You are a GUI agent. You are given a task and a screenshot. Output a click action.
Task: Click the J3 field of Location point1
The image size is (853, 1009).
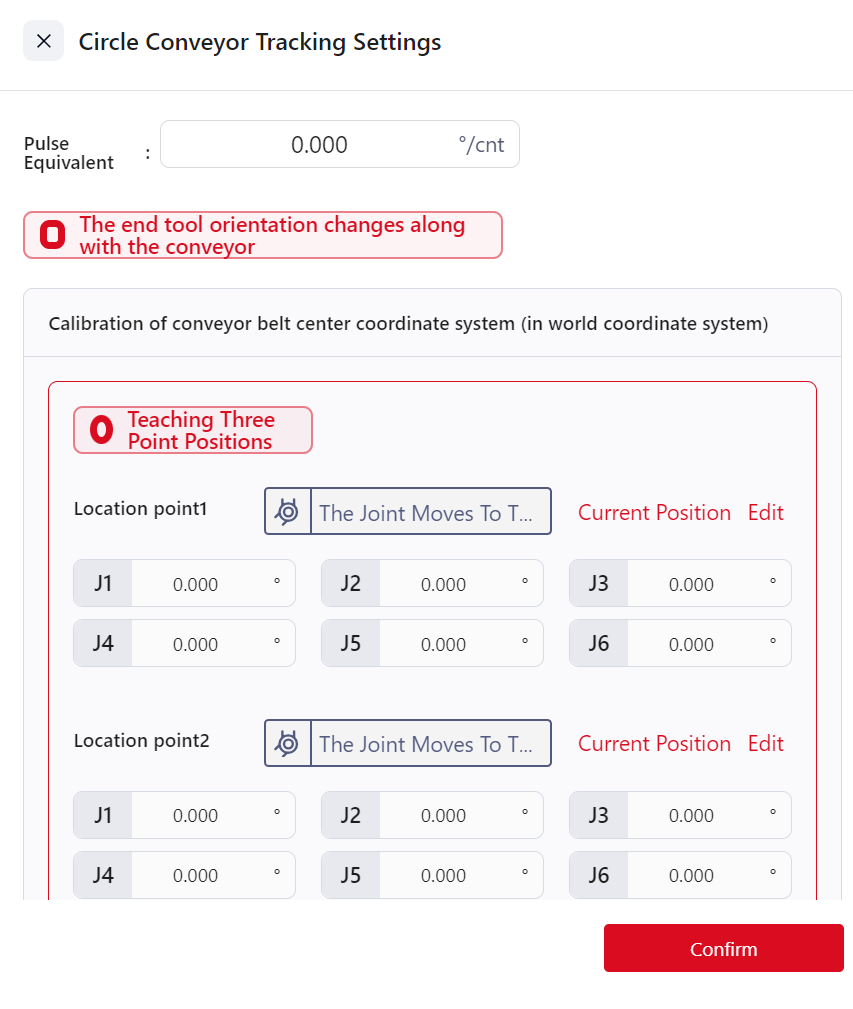tap(692, 584)
